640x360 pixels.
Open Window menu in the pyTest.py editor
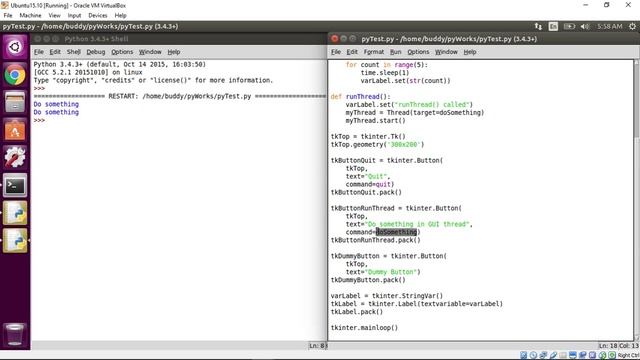446,52
